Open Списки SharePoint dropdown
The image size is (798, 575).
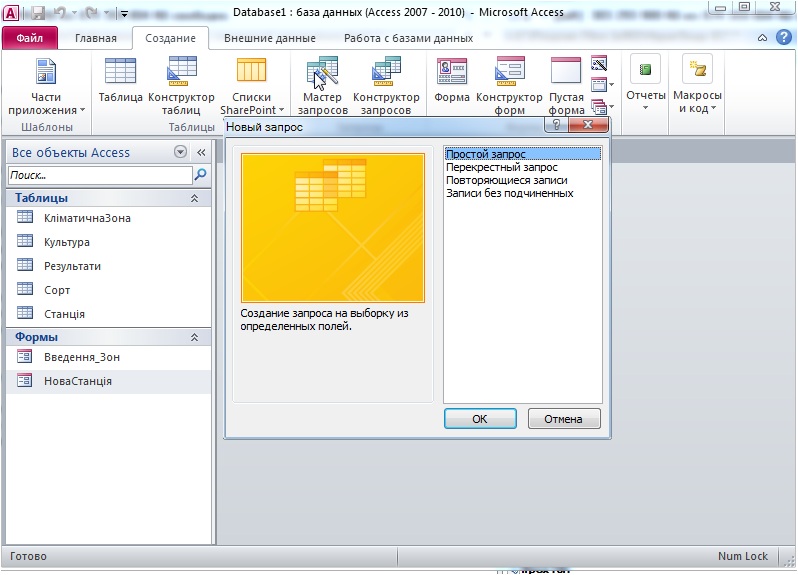click(x=251, y=88)
